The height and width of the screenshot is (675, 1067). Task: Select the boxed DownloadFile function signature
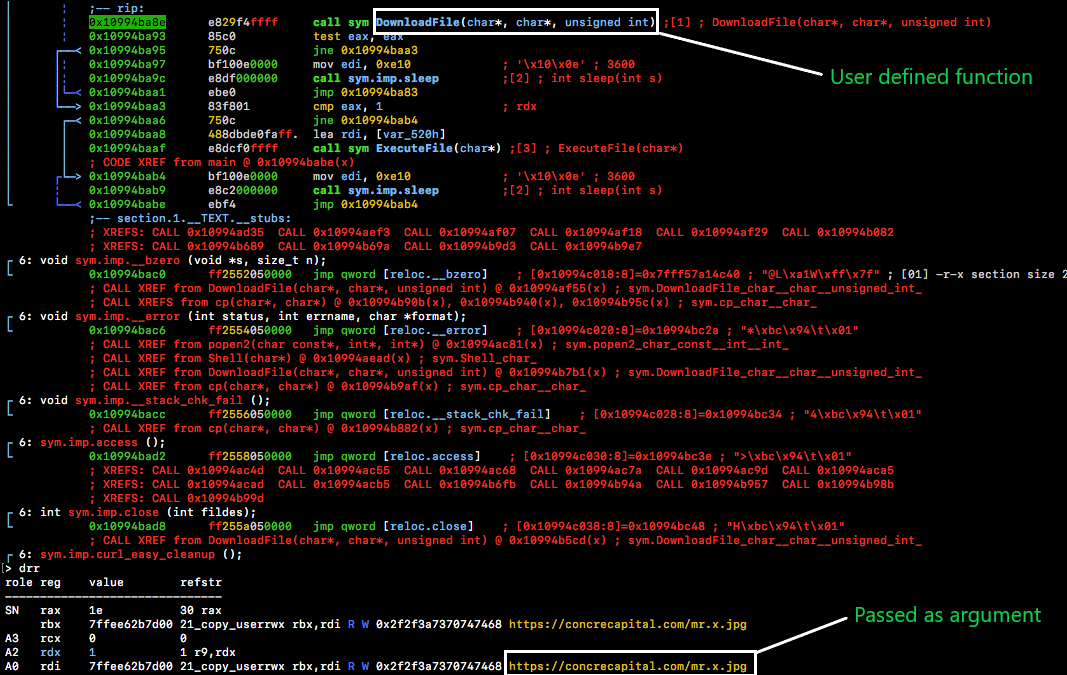(x=513, y=21)
